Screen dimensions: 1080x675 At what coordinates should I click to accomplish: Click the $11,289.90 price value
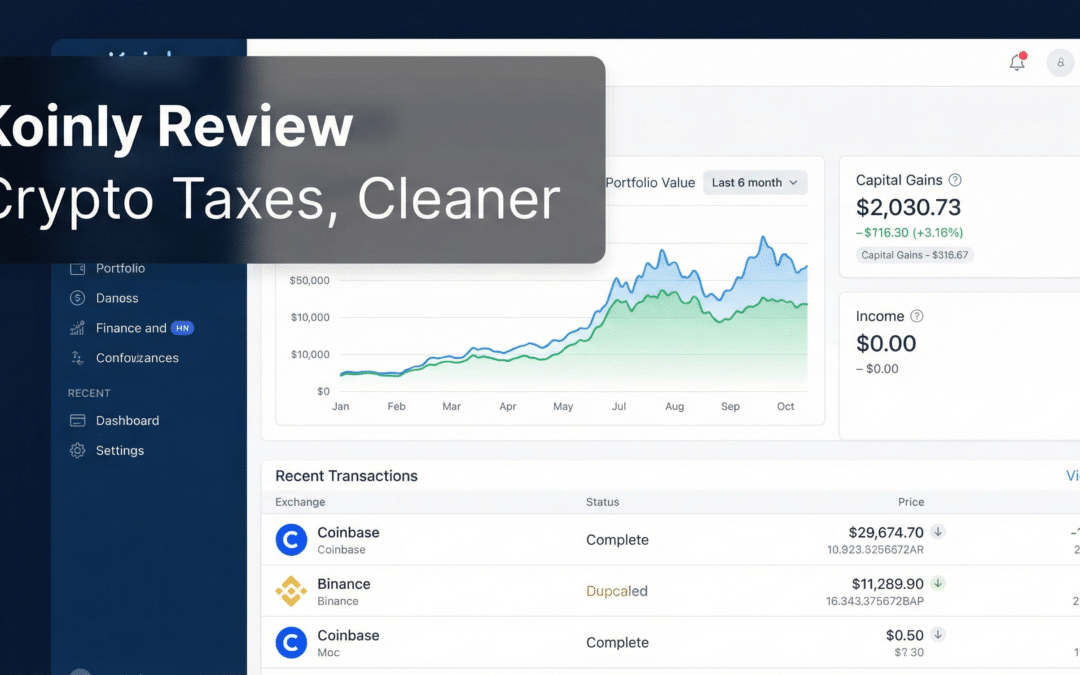coord(887,584)
